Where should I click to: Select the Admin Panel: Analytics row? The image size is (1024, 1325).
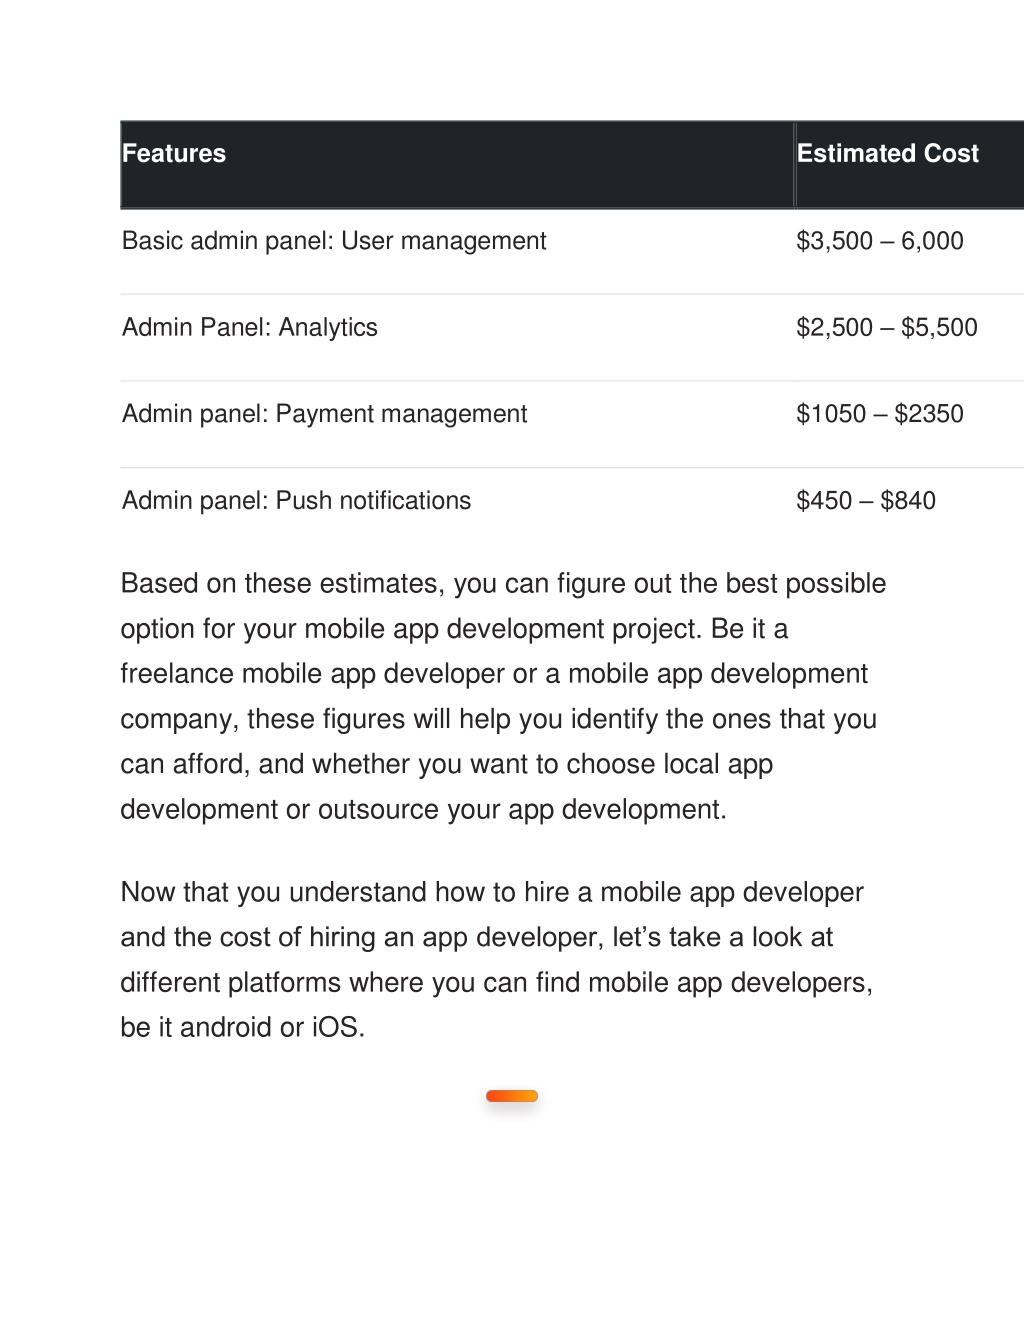(572, 338)
